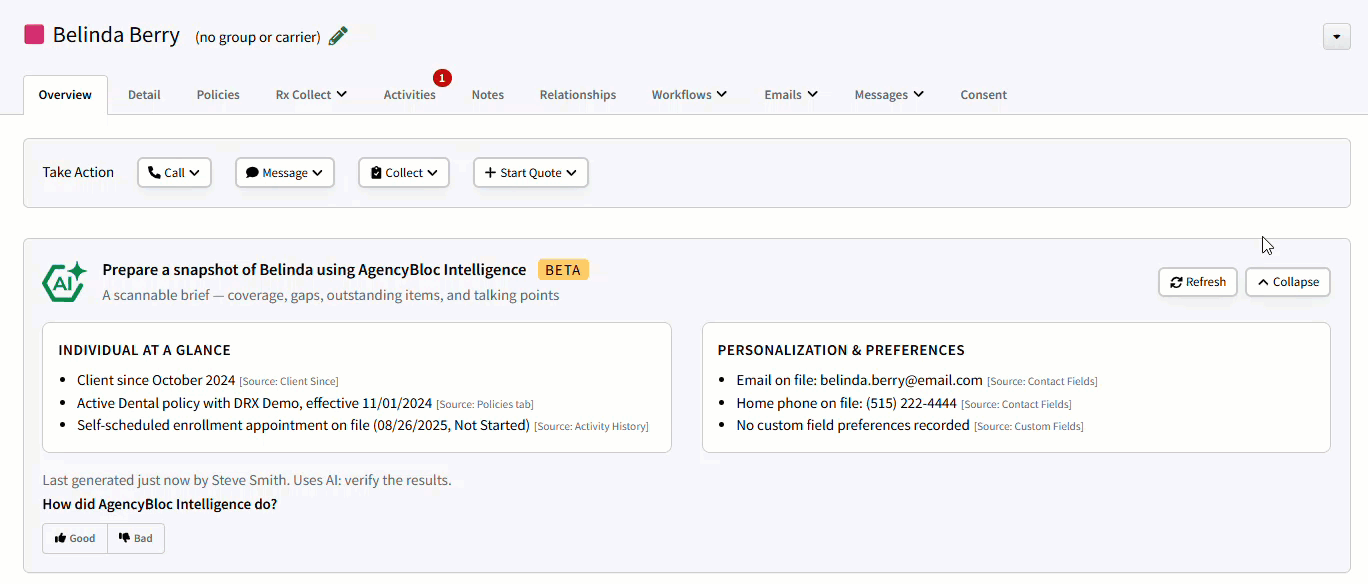This screenshot has height=584, width=1368.
Task: Click the pencil edit icon beside Belinda Berry
Action: (x=338, y=36)
